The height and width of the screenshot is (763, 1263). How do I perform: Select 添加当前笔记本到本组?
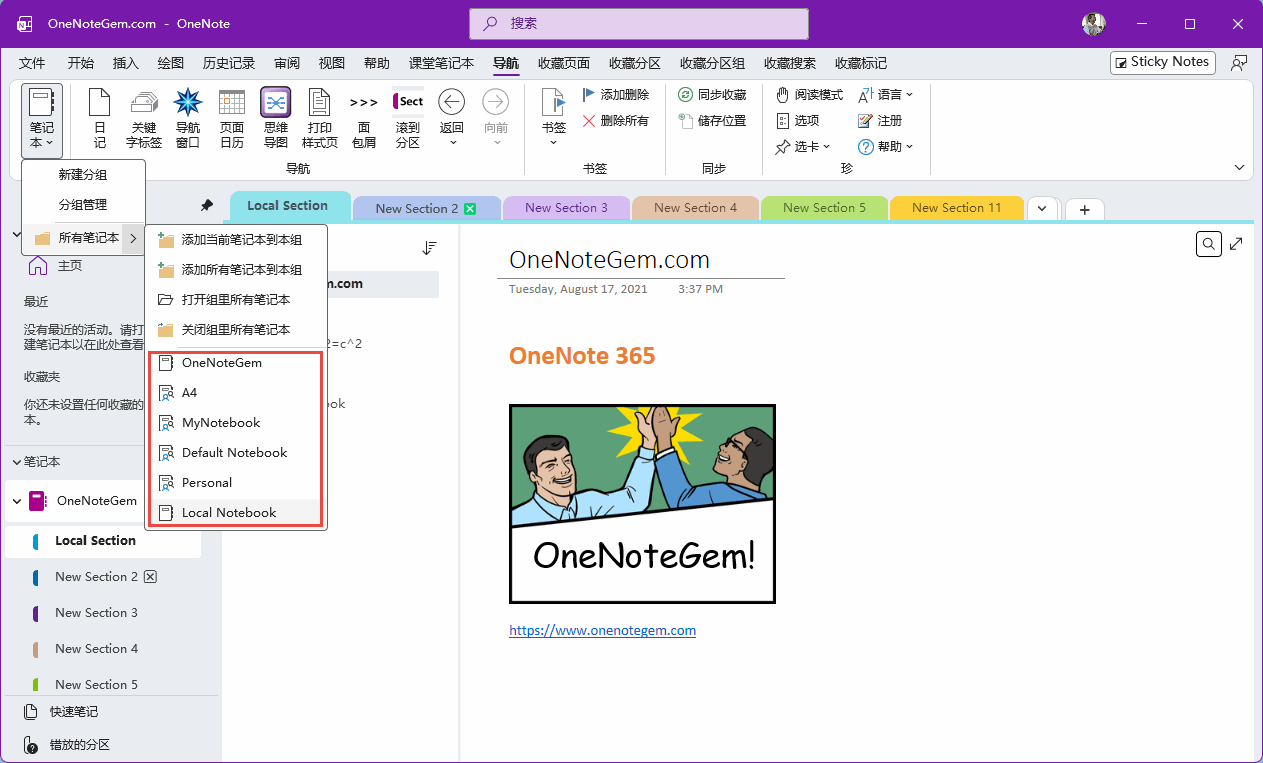(236, 240)
